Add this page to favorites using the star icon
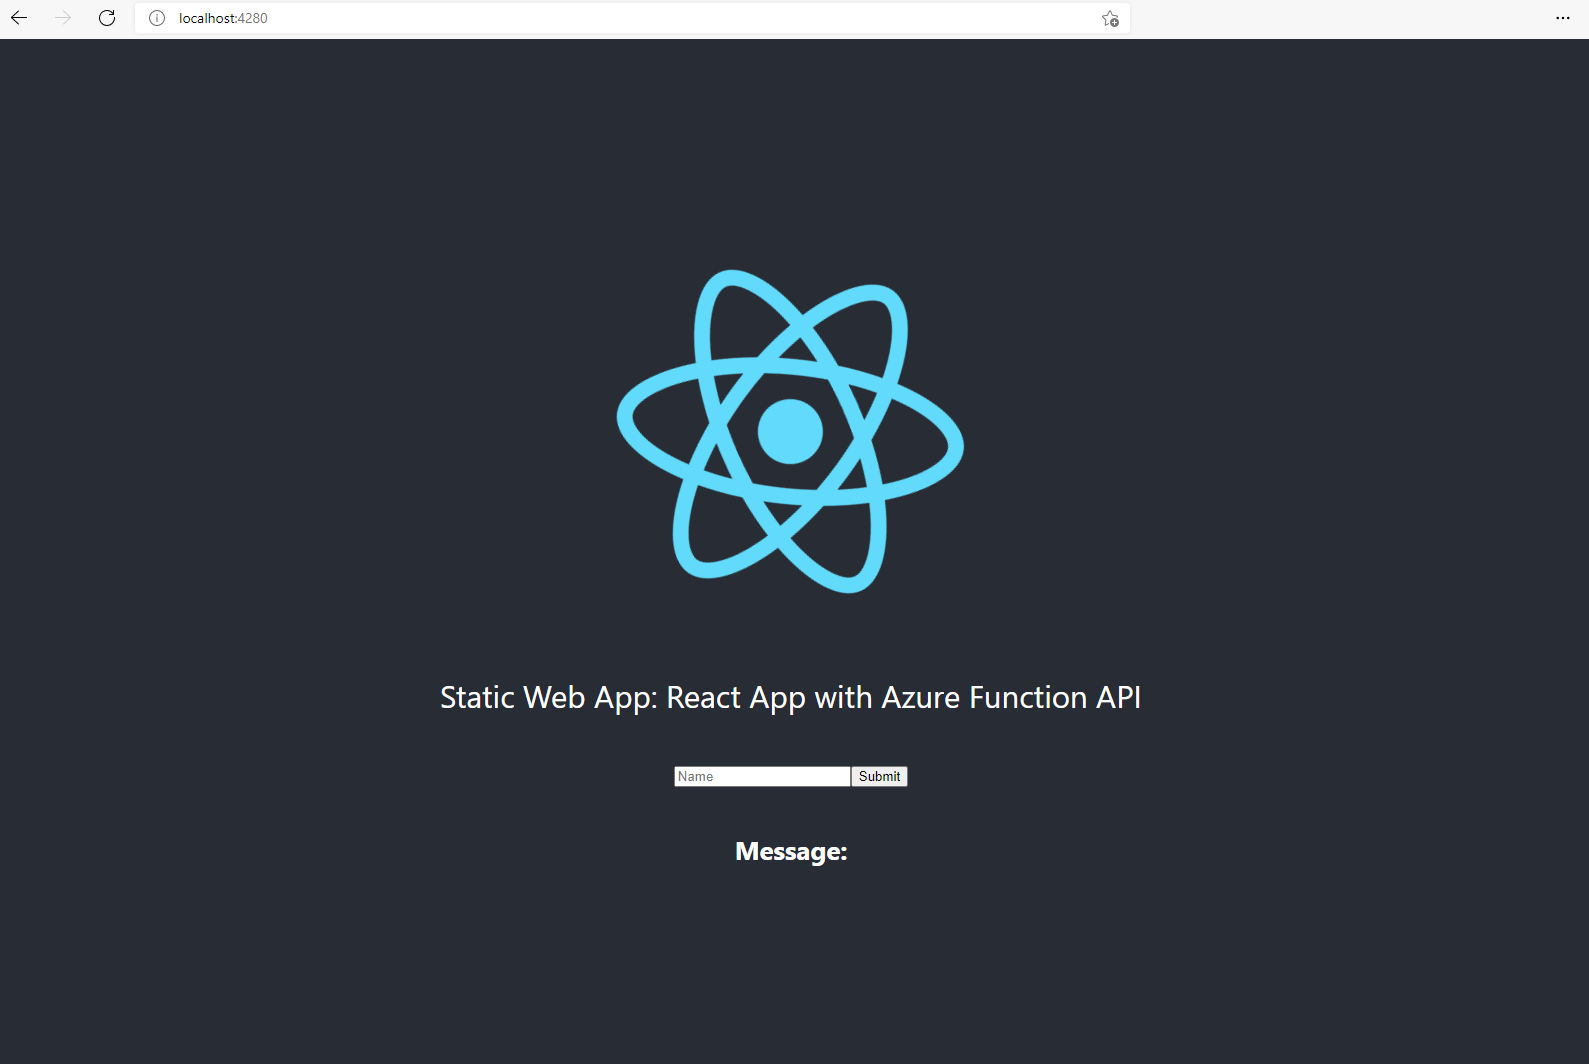 point(1110,18)
